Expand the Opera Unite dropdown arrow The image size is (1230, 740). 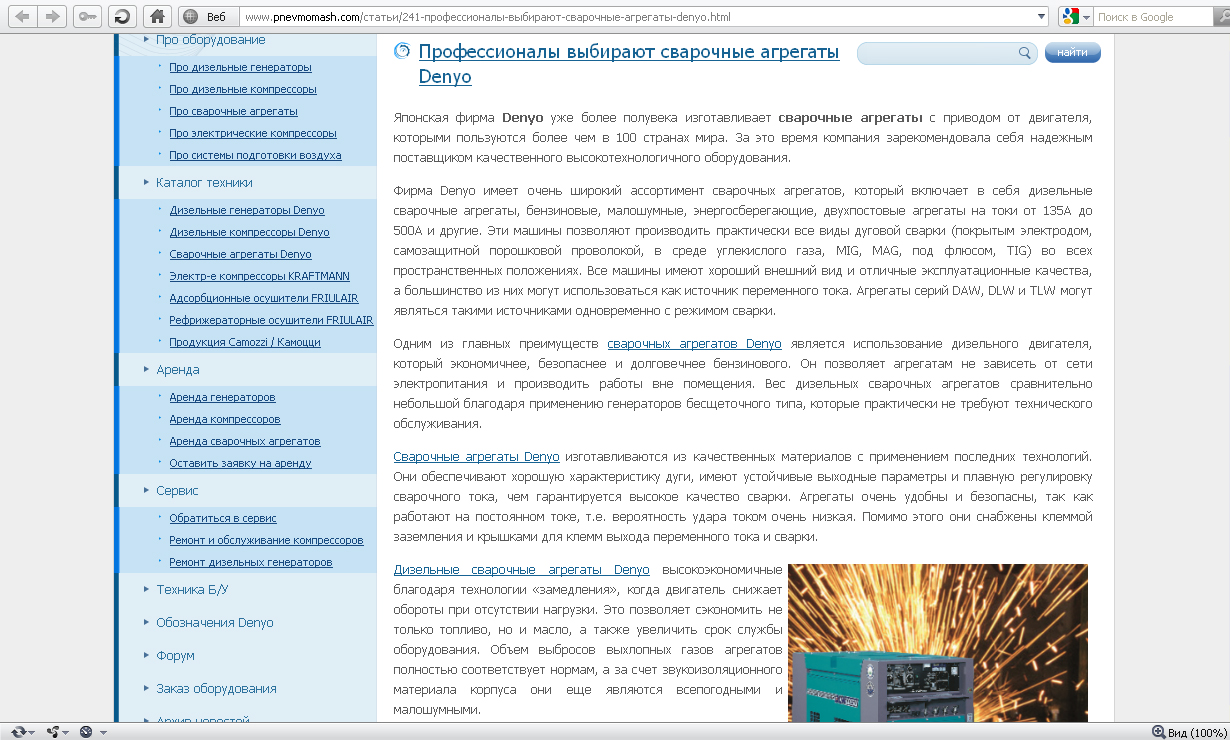67,733
